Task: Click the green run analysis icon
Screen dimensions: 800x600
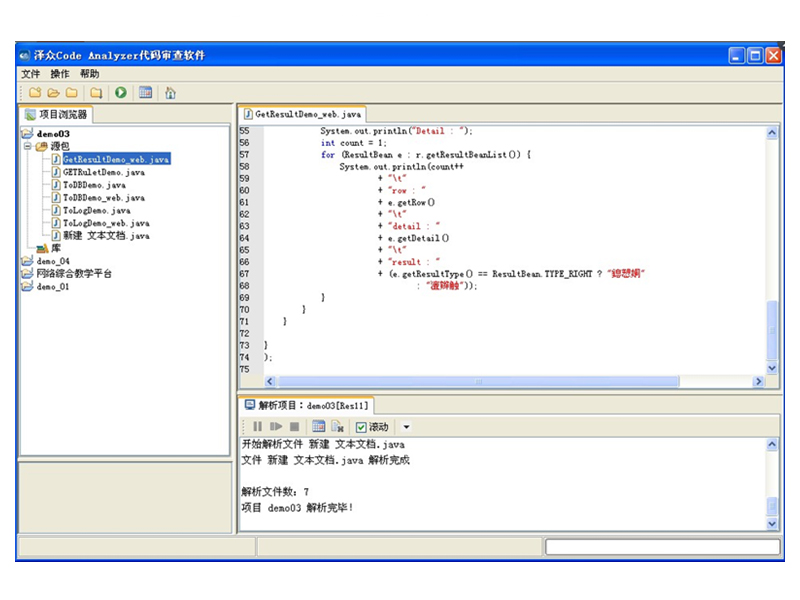Action: tap(120, 93)
